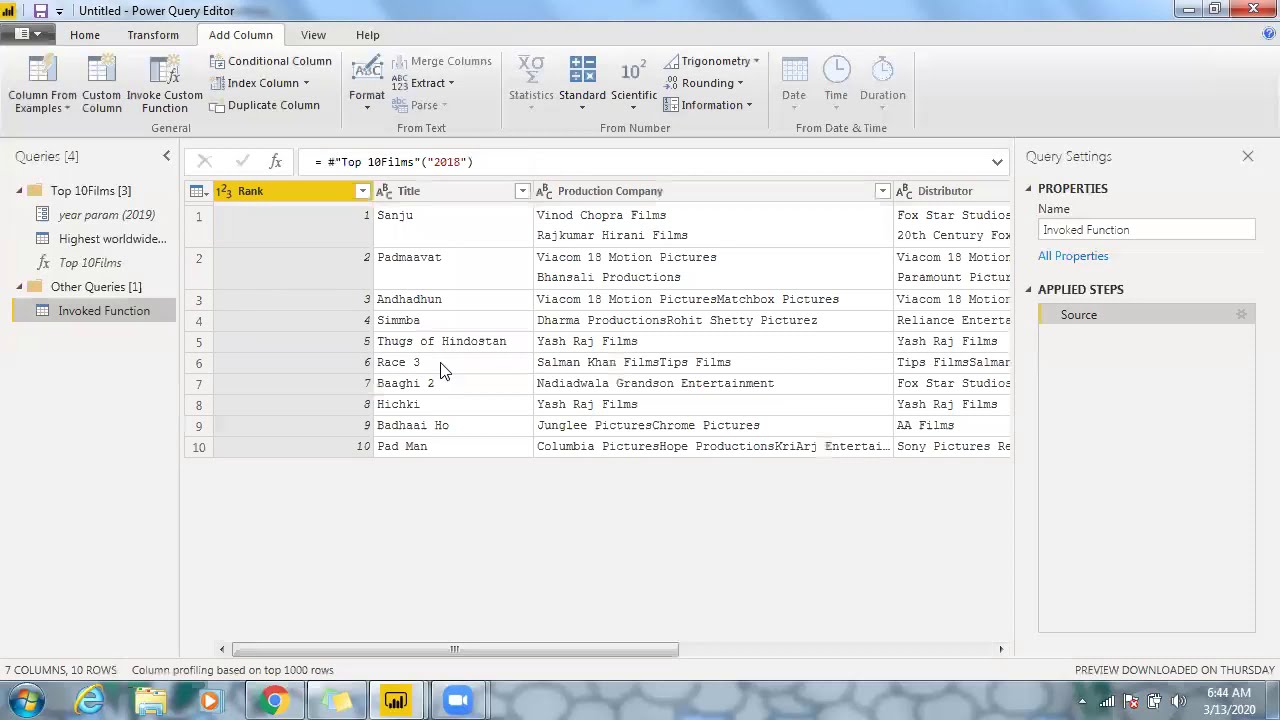The height and width of the screenshot is (720, 1280).
Task: Select the Distributor column header
Action: click(953, 191)
